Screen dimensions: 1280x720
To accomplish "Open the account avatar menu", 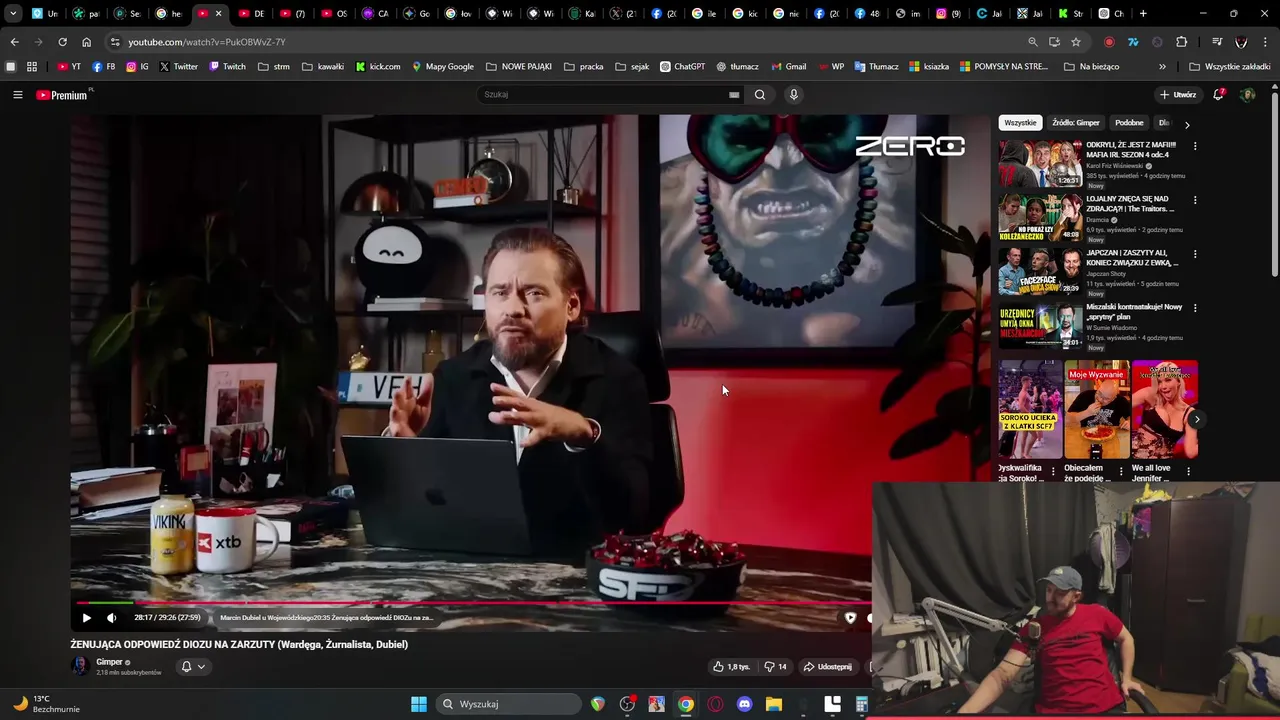I will [1247, 95].
